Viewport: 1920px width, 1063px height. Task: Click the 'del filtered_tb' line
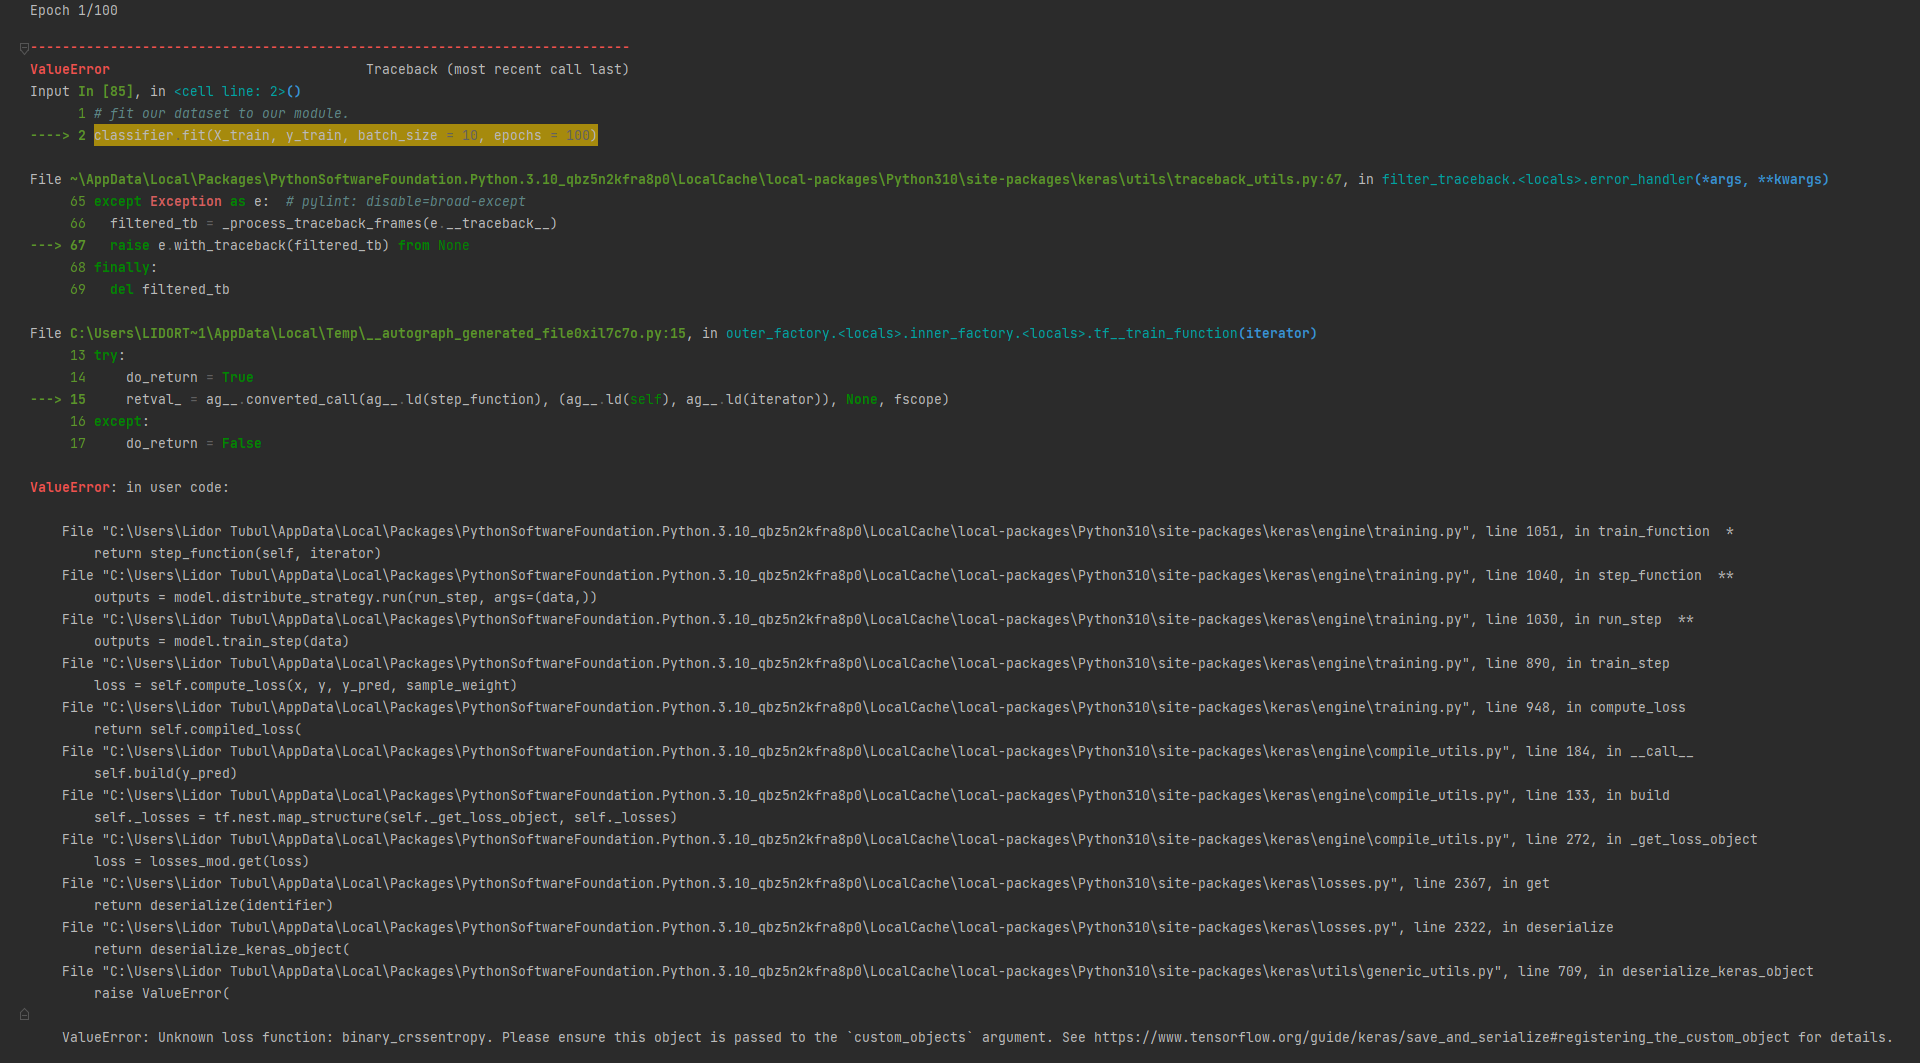click(x=170, y=289)
